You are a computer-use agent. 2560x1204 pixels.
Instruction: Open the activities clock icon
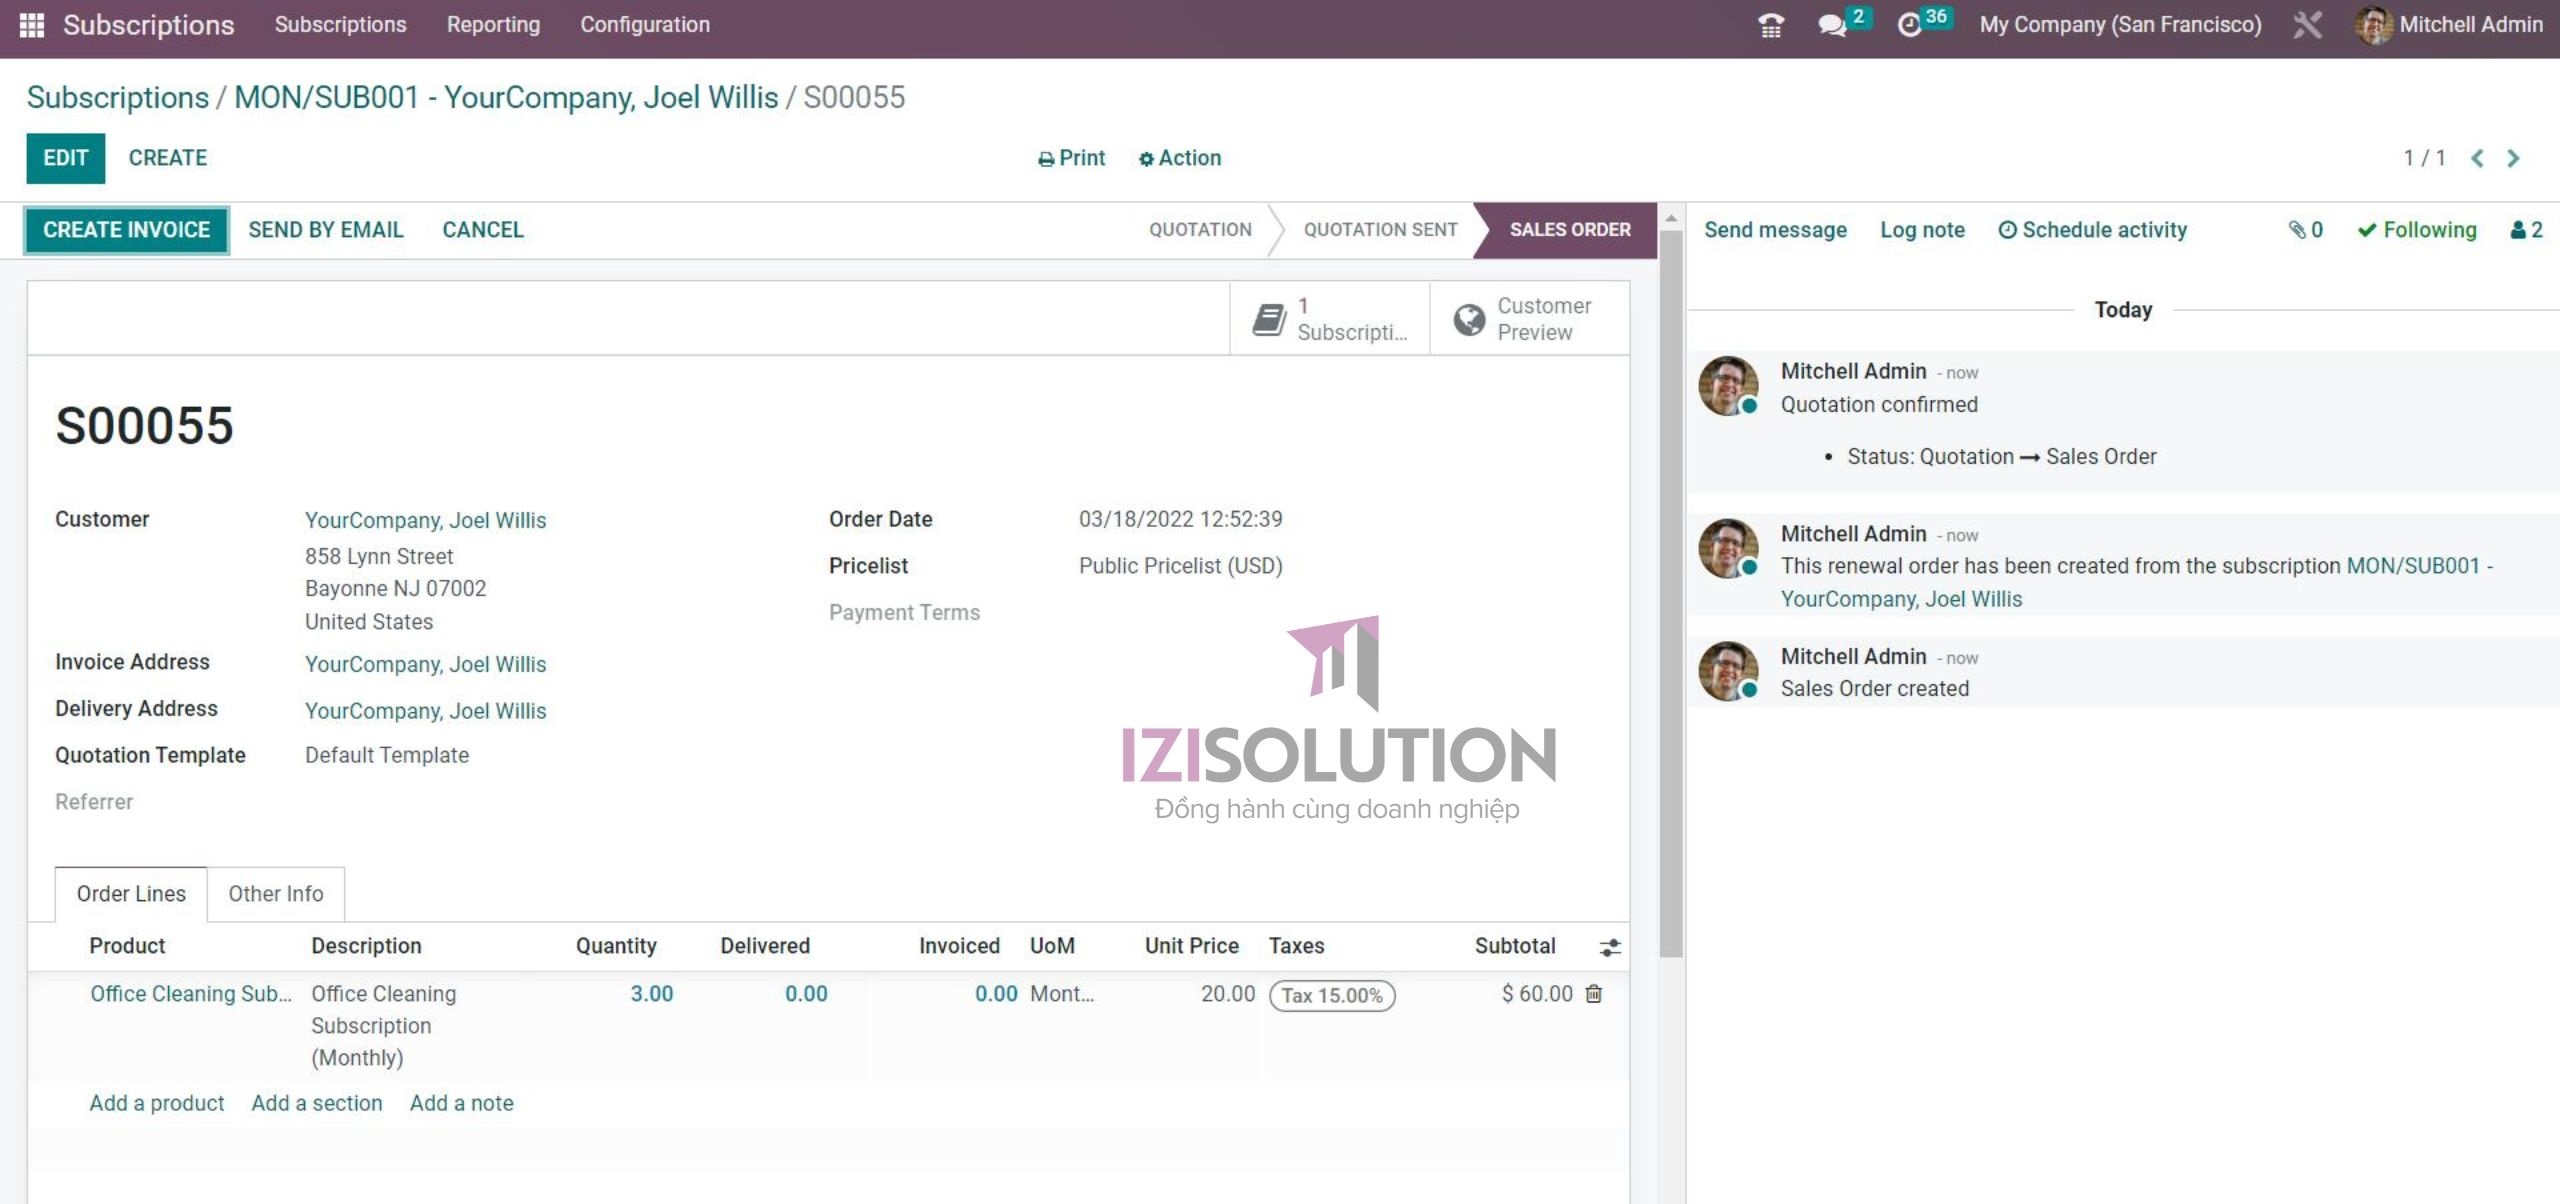pos(1912,24)
